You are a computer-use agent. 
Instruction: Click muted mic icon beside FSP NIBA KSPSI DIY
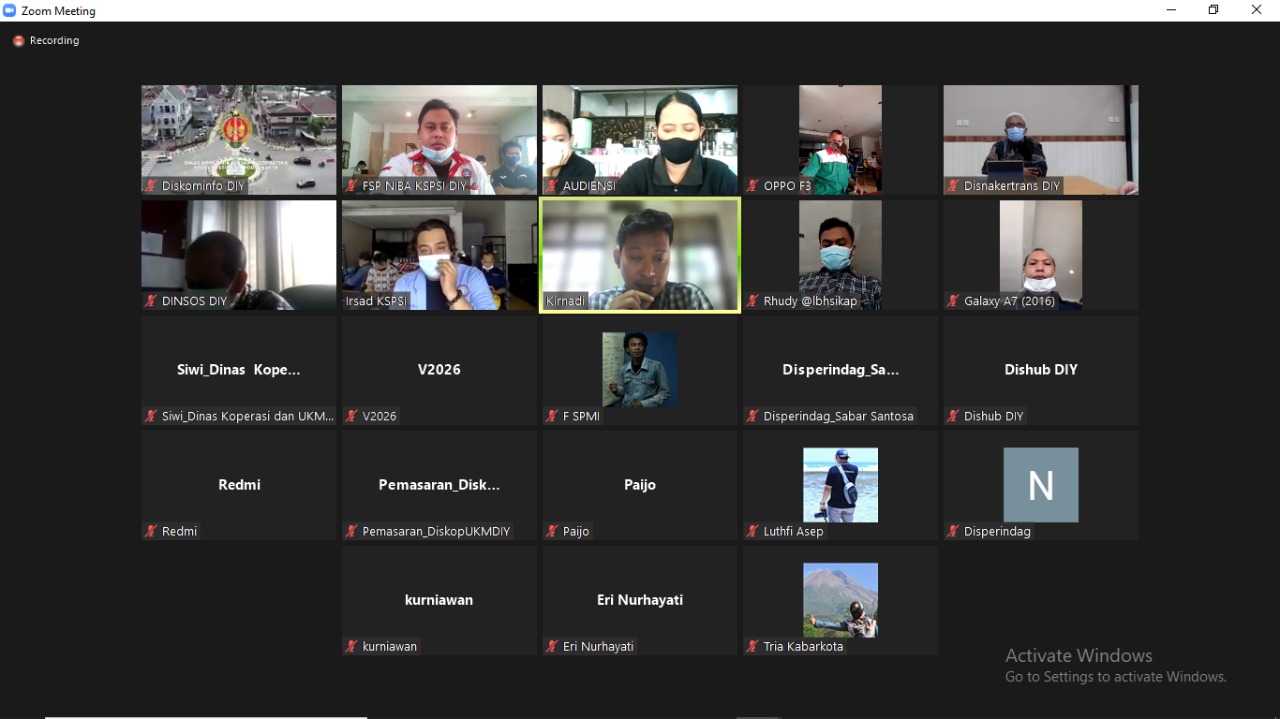(352, 186)
